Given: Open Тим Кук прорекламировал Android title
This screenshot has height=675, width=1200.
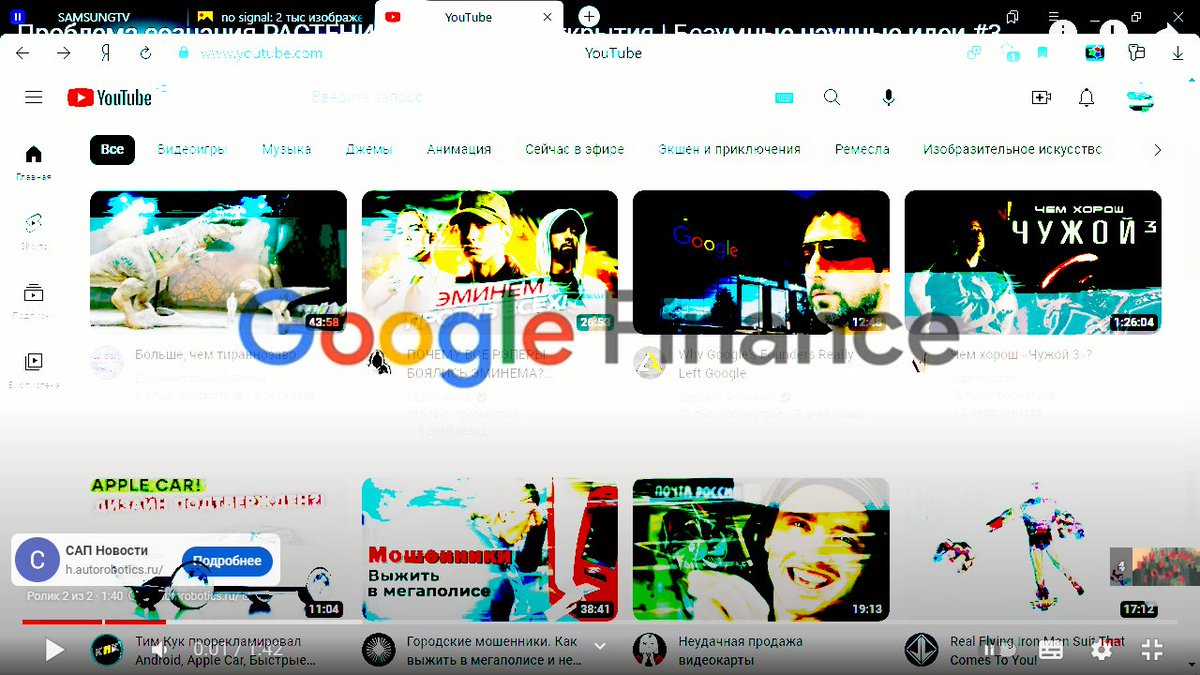Looking at the screenshot, I should click(x=226, y=650).
